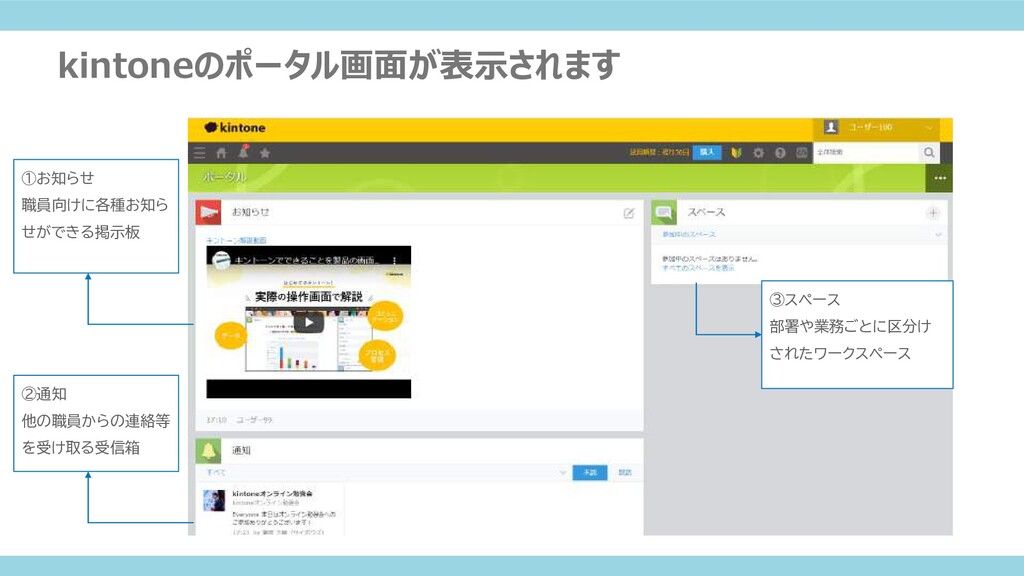Click the green 通知 bell icon
This screenshot has width=1024, height=576.
(x=208, y=451)
